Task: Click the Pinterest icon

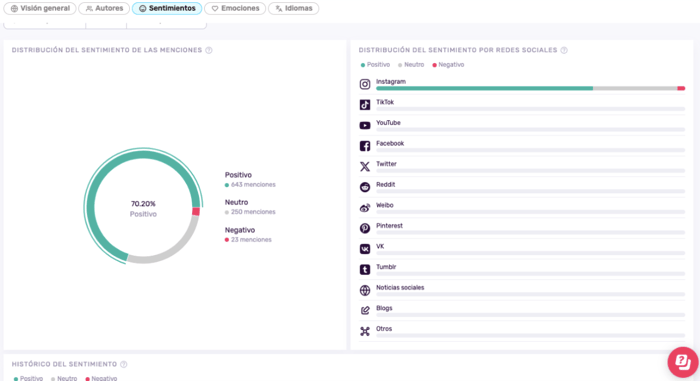Action: pos(365,228)
